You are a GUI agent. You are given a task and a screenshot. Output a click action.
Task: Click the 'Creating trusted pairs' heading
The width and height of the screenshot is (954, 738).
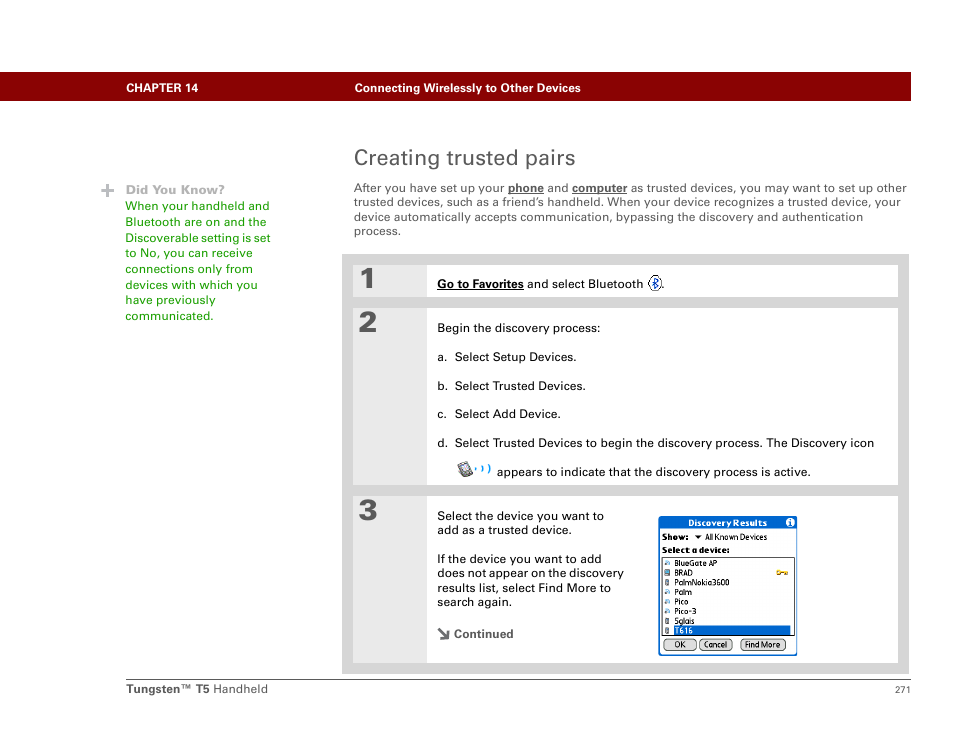[464, 158]
